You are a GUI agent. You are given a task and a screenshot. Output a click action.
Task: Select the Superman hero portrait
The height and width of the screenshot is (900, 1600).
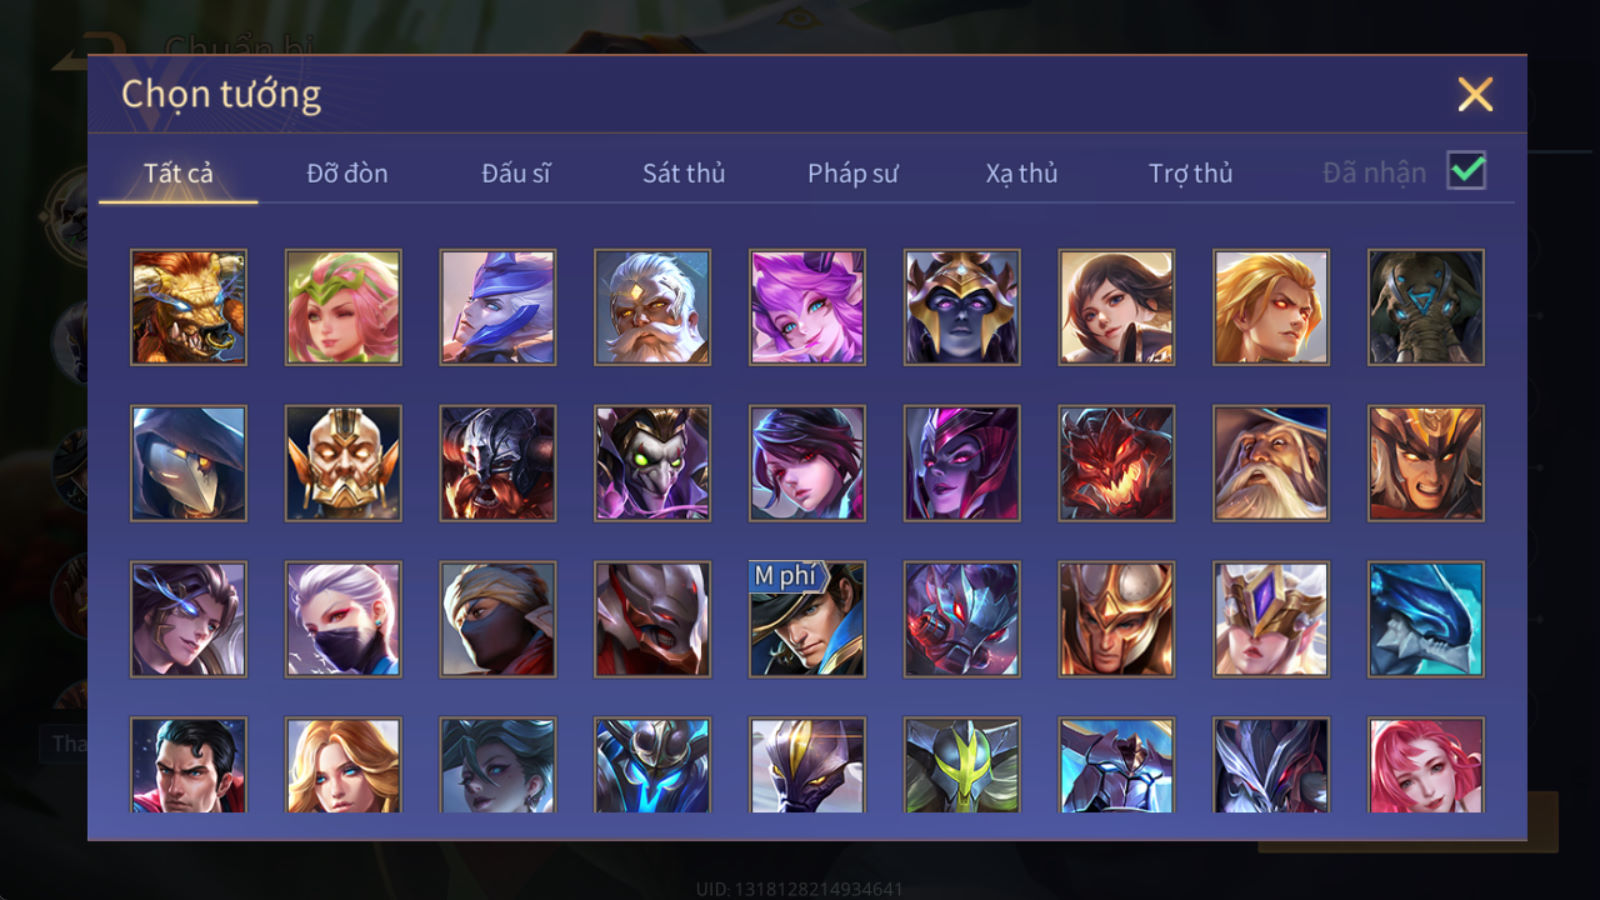188,765
